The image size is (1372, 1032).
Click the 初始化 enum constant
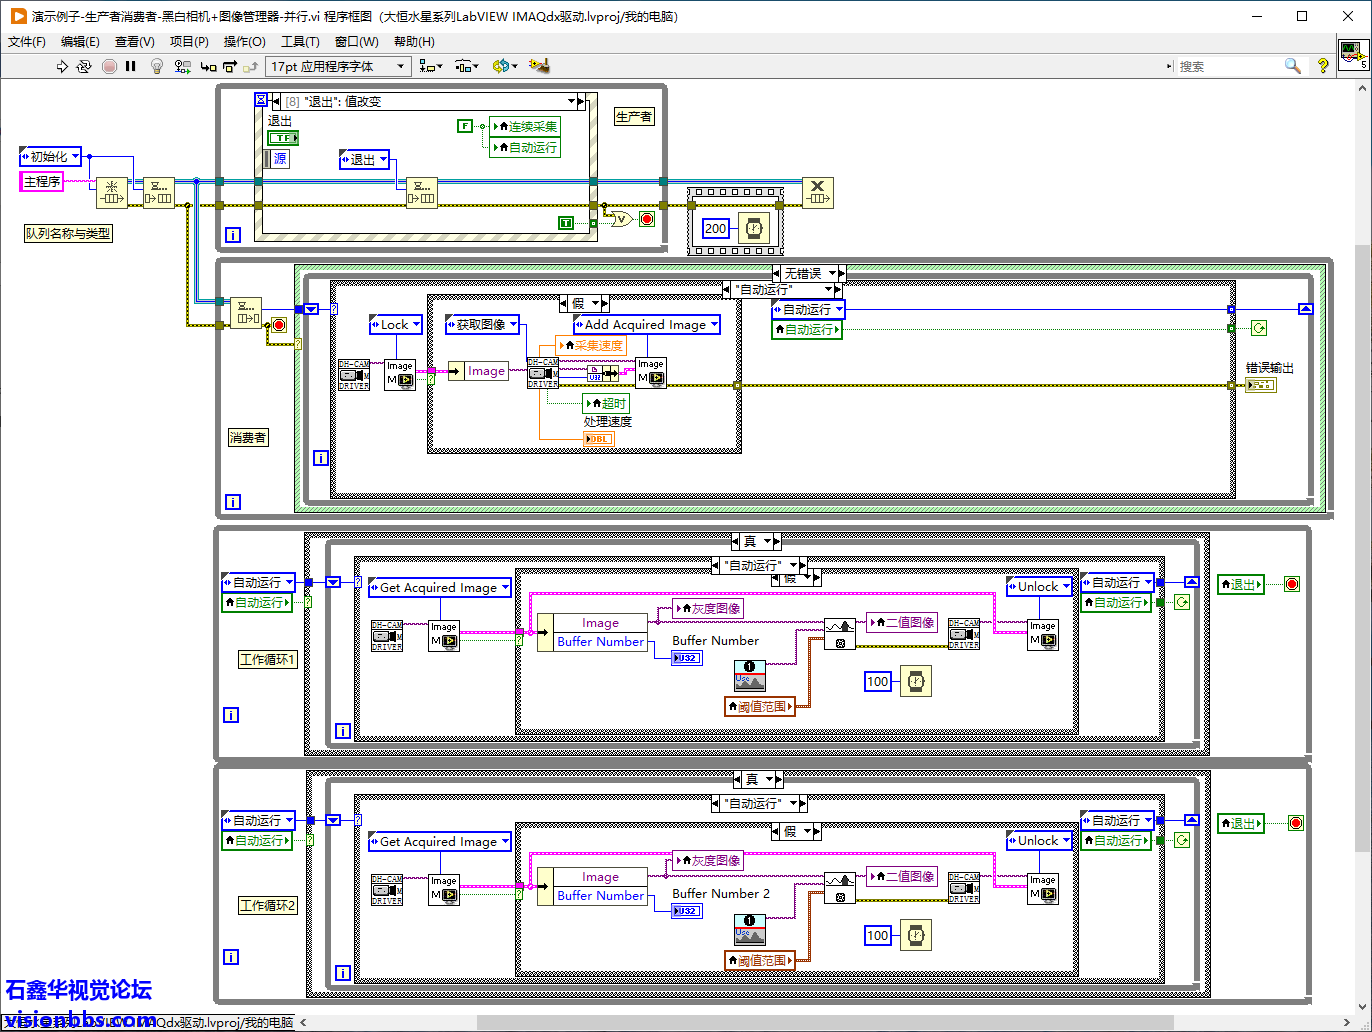[49, 156]
